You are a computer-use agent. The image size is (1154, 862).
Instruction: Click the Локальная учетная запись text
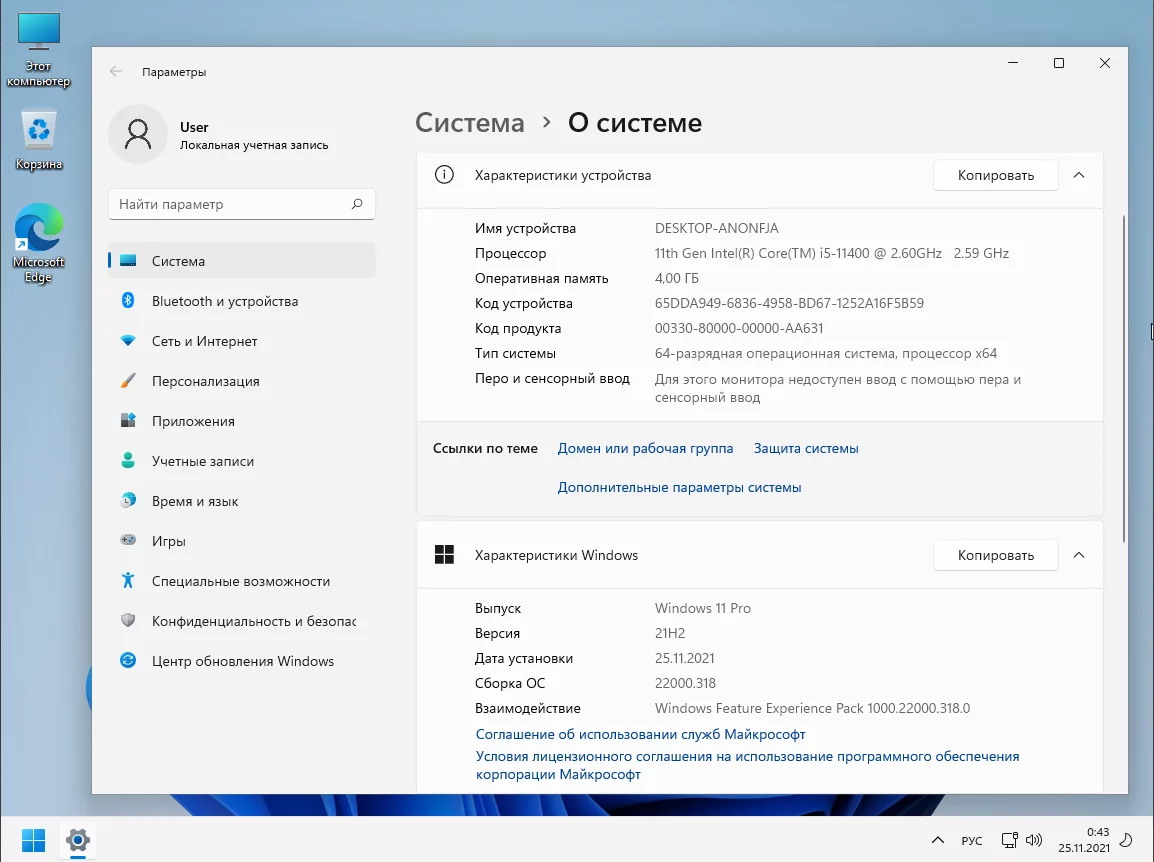coord(254,145)
